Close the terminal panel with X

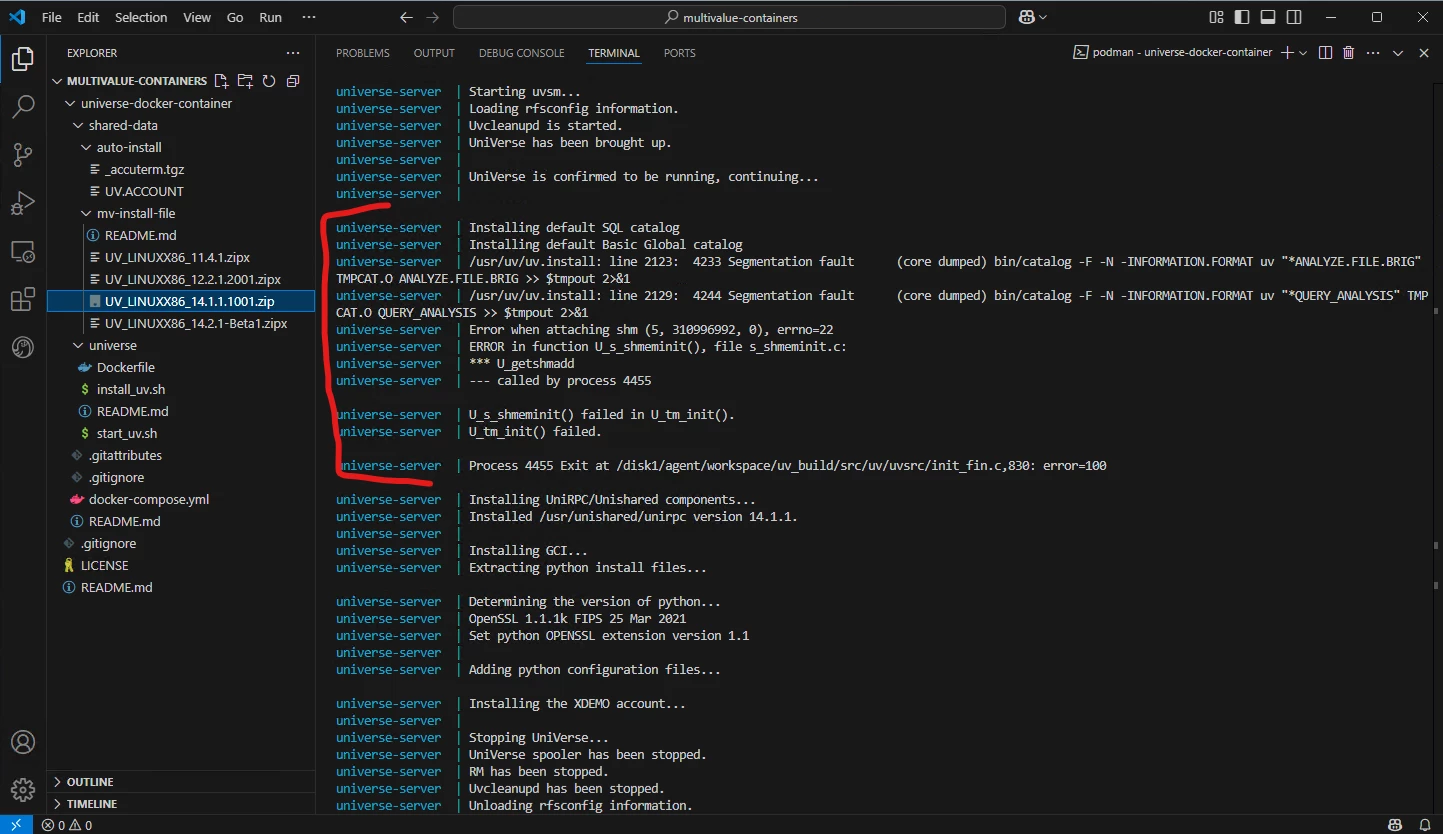(x=1424, y=53)
